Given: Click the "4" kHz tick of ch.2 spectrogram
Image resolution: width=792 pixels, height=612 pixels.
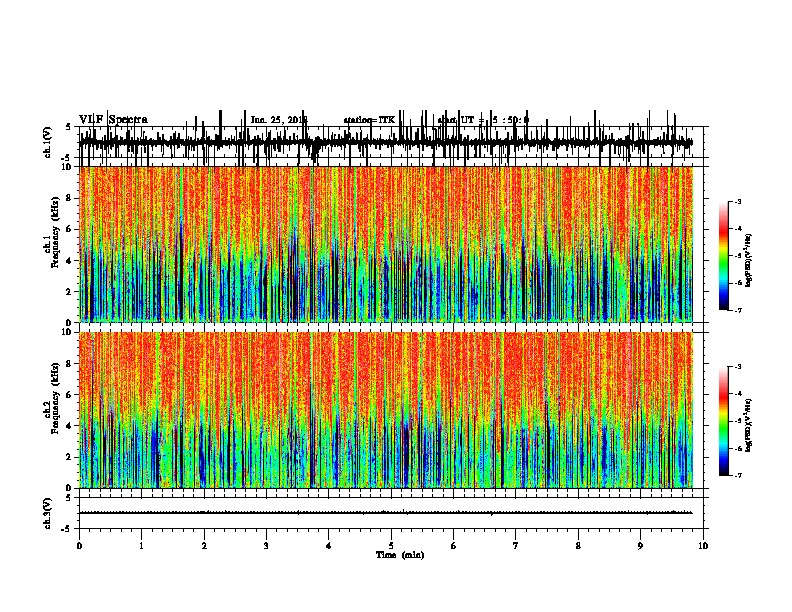Looking at the screenshot, I should point(70,426).
